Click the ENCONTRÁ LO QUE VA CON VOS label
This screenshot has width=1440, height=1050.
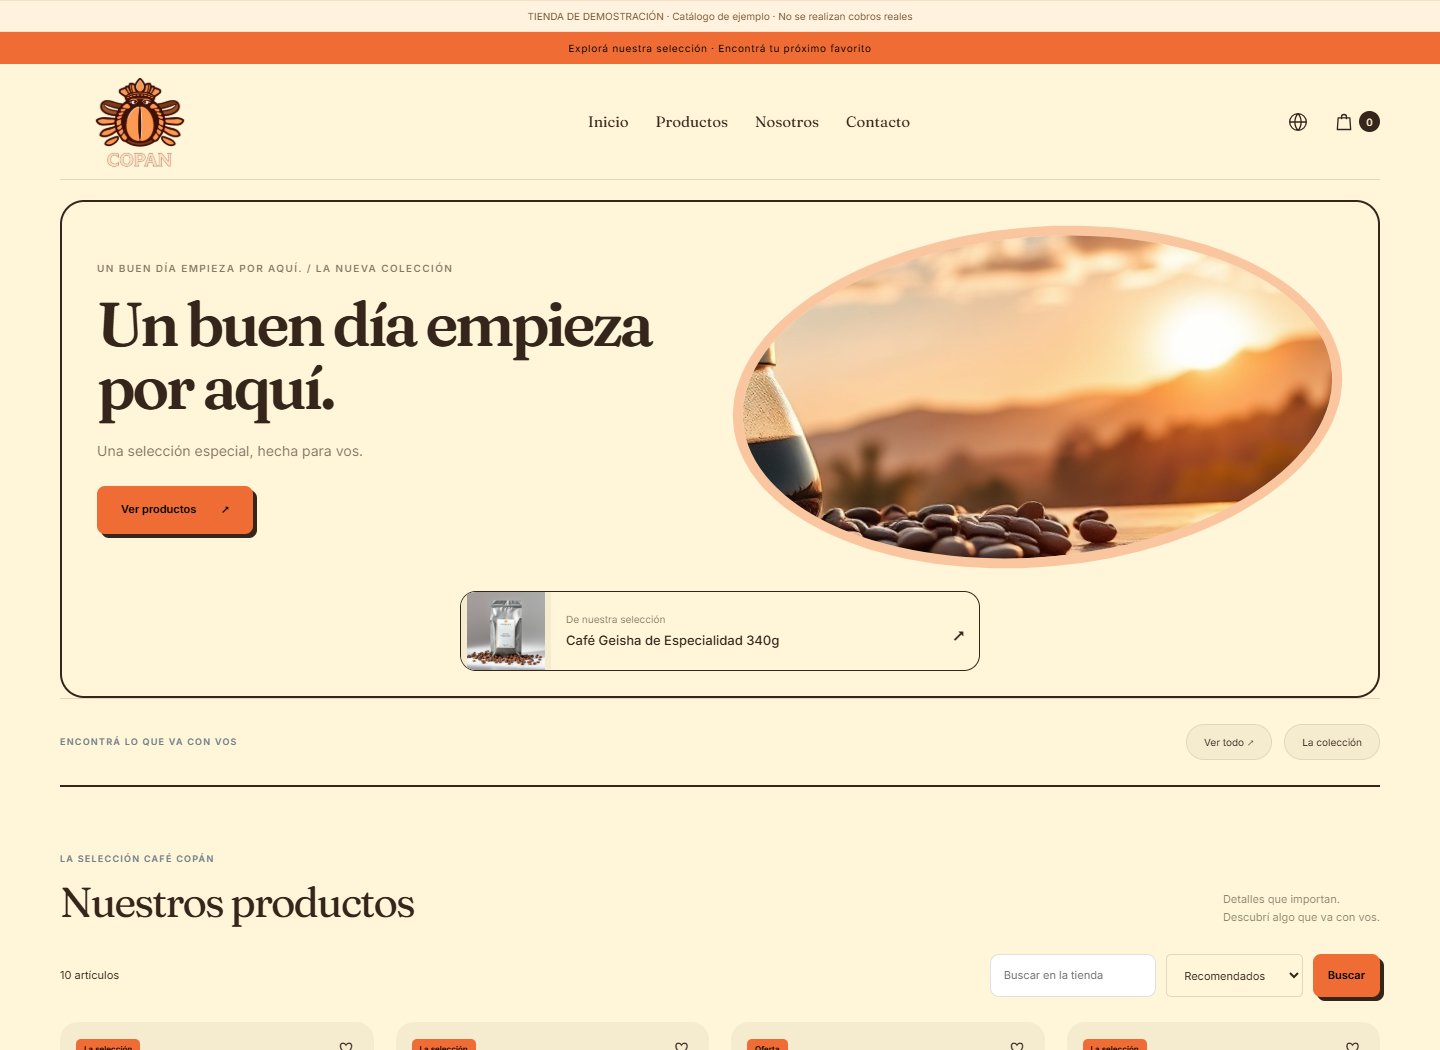[x=148, y=742]
